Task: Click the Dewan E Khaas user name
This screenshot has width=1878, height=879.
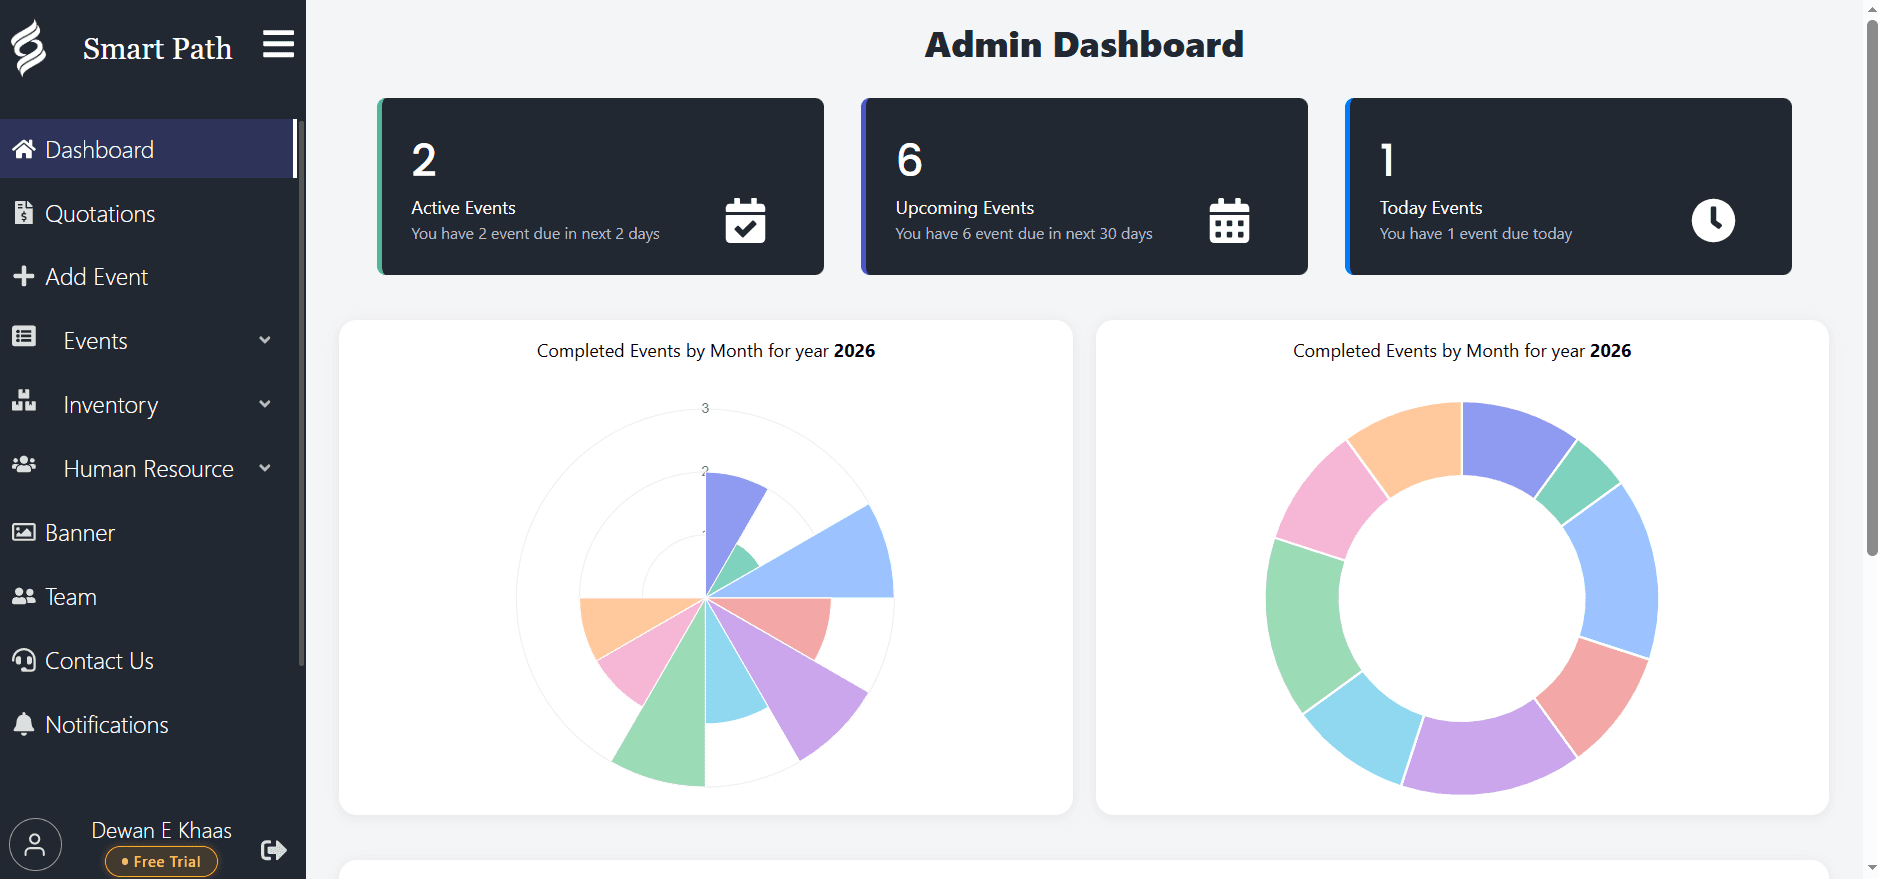Action: pos(162,830)
